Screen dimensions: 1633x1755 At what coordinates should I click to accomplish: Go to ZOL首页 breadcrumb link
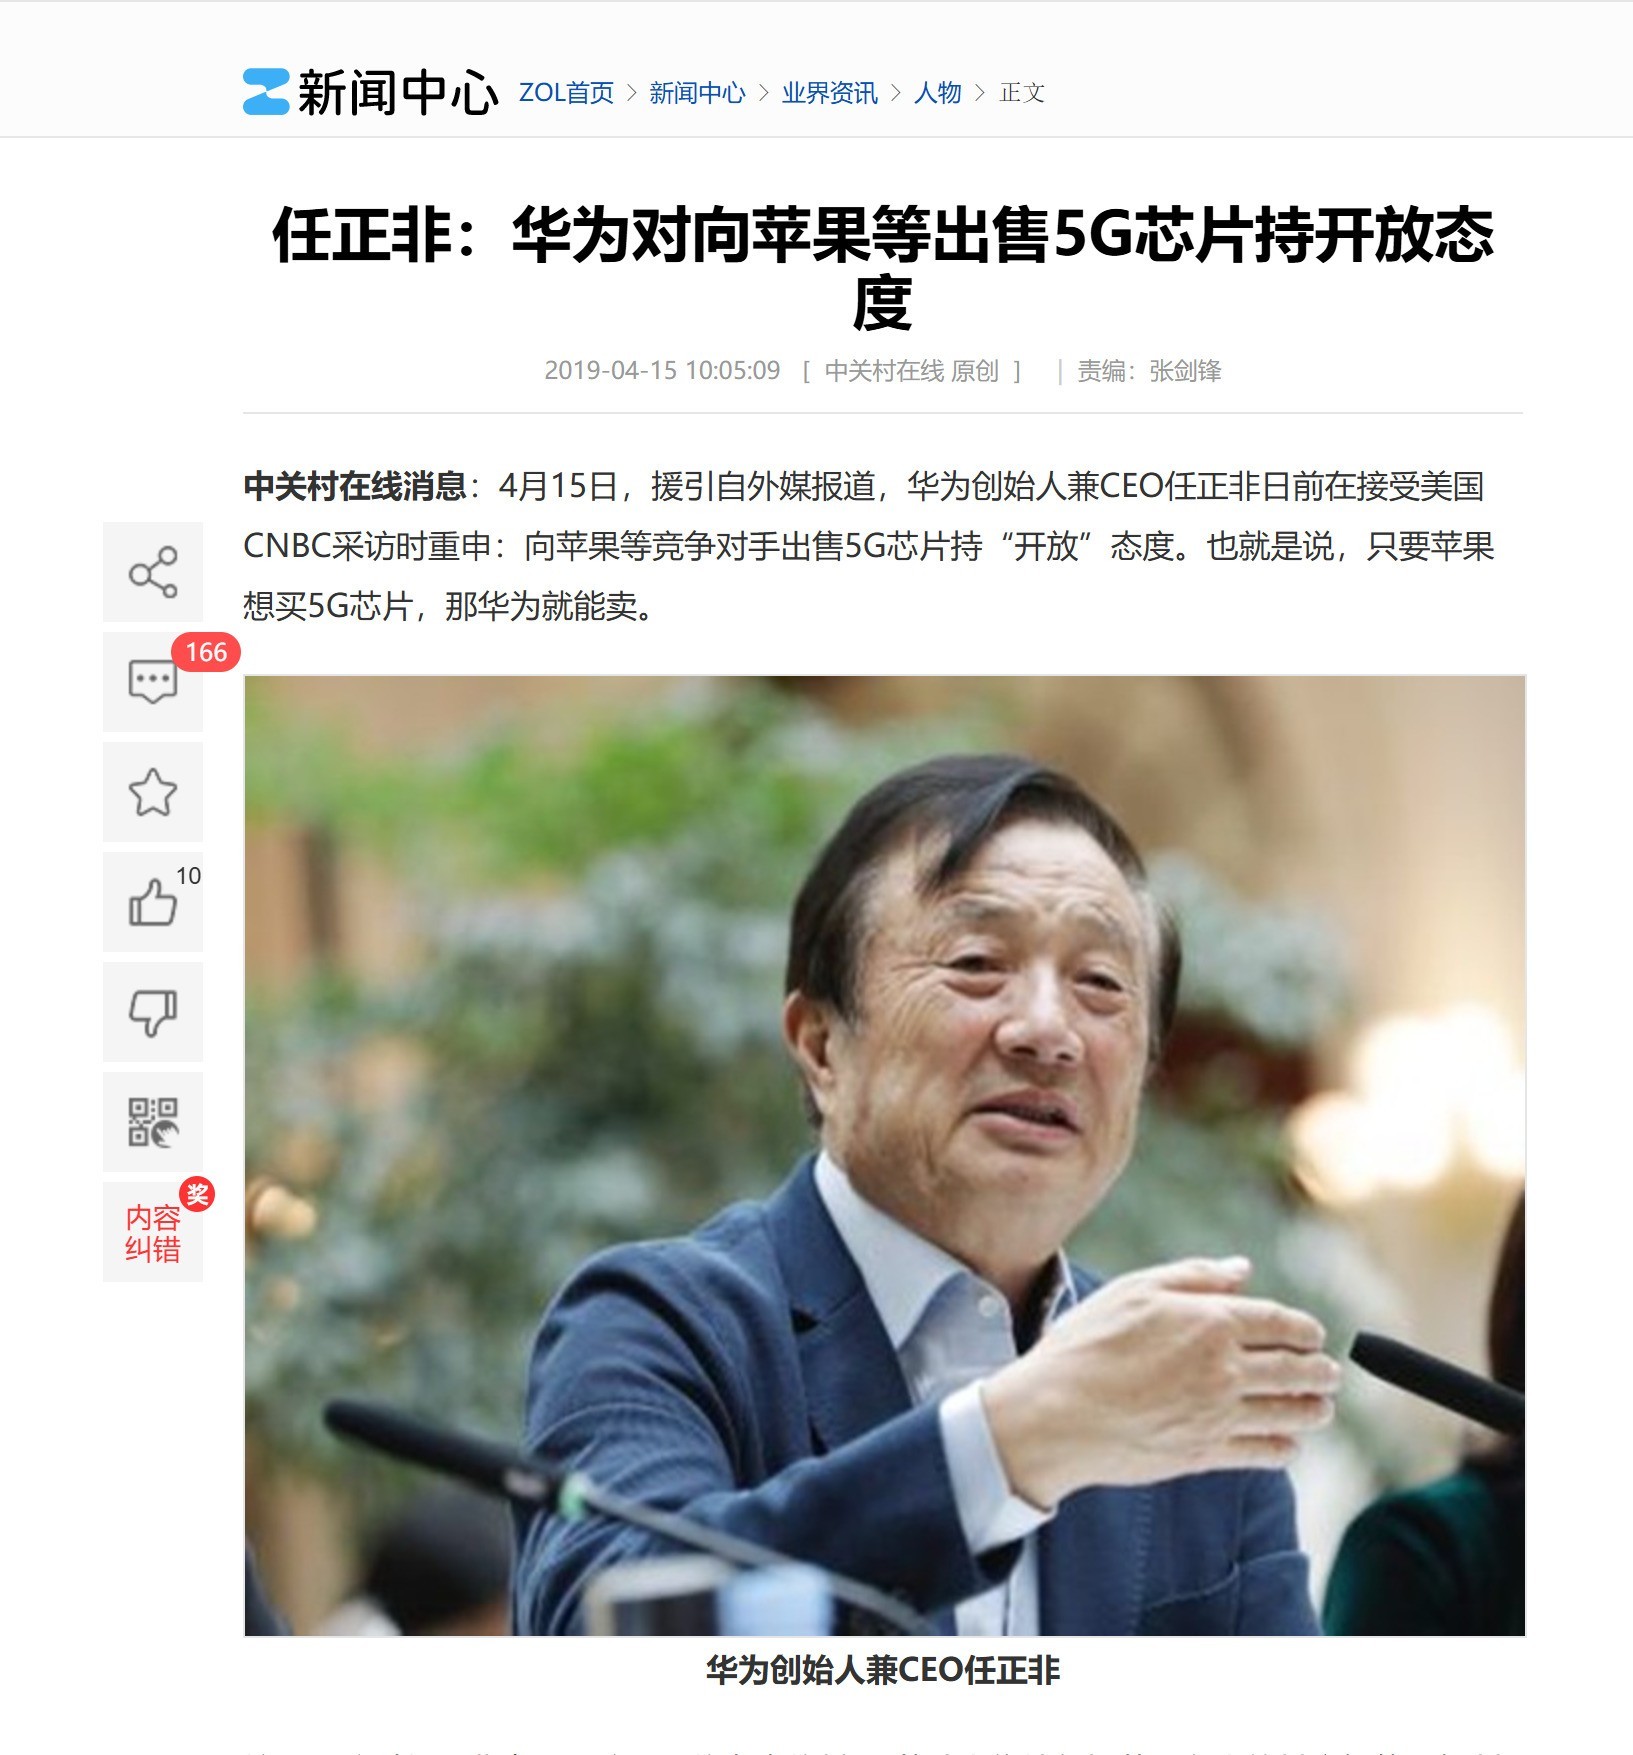[566, 93]
